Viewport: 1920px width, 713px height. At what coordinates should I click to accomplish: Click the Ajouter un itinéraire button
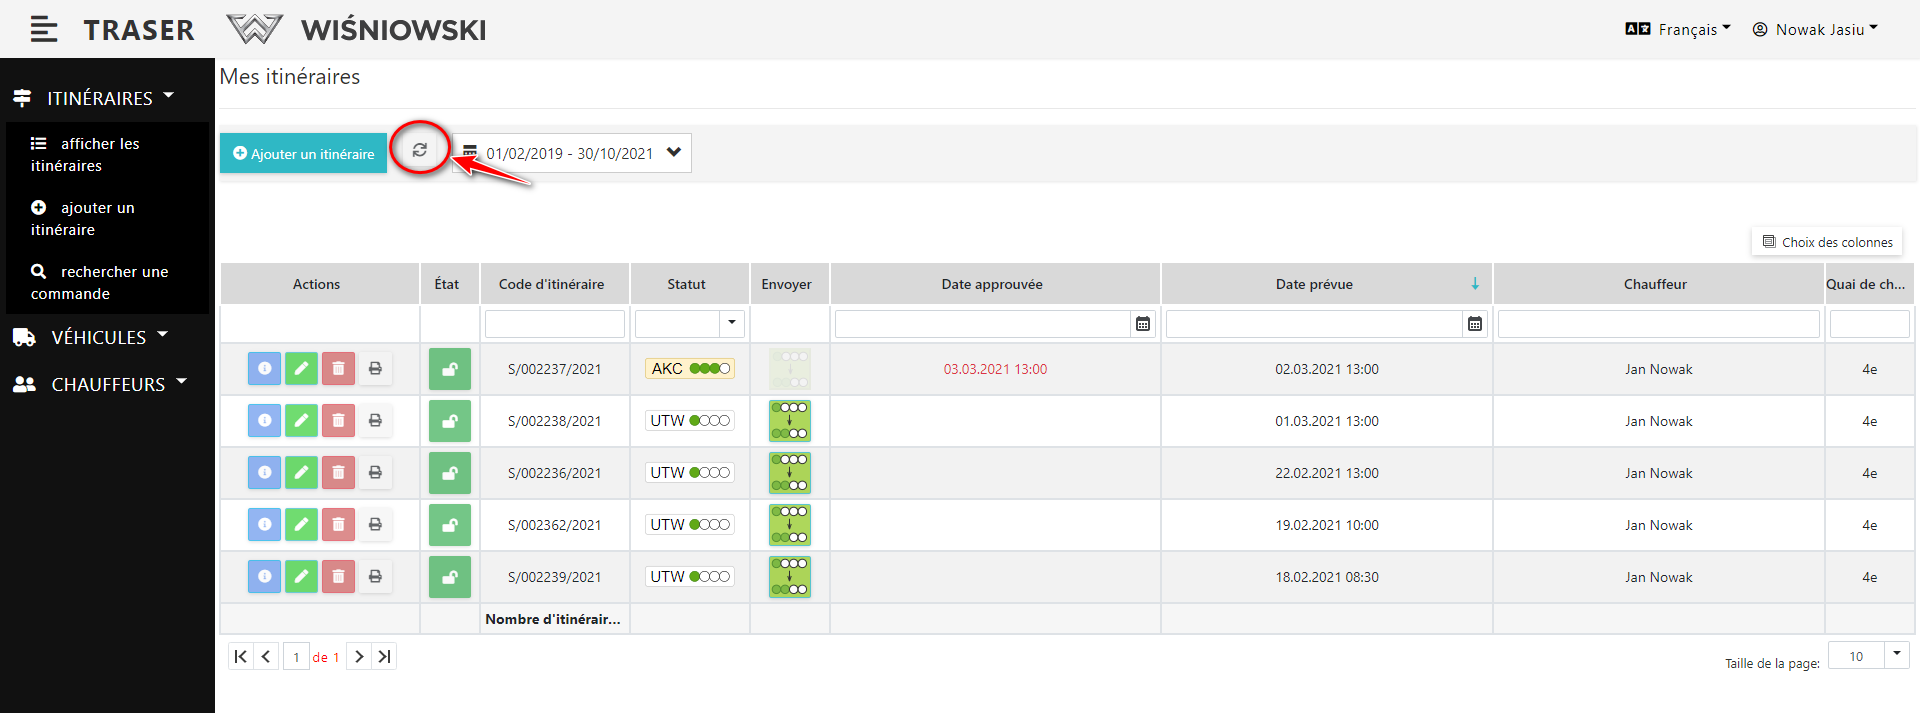tap(303, 153)
